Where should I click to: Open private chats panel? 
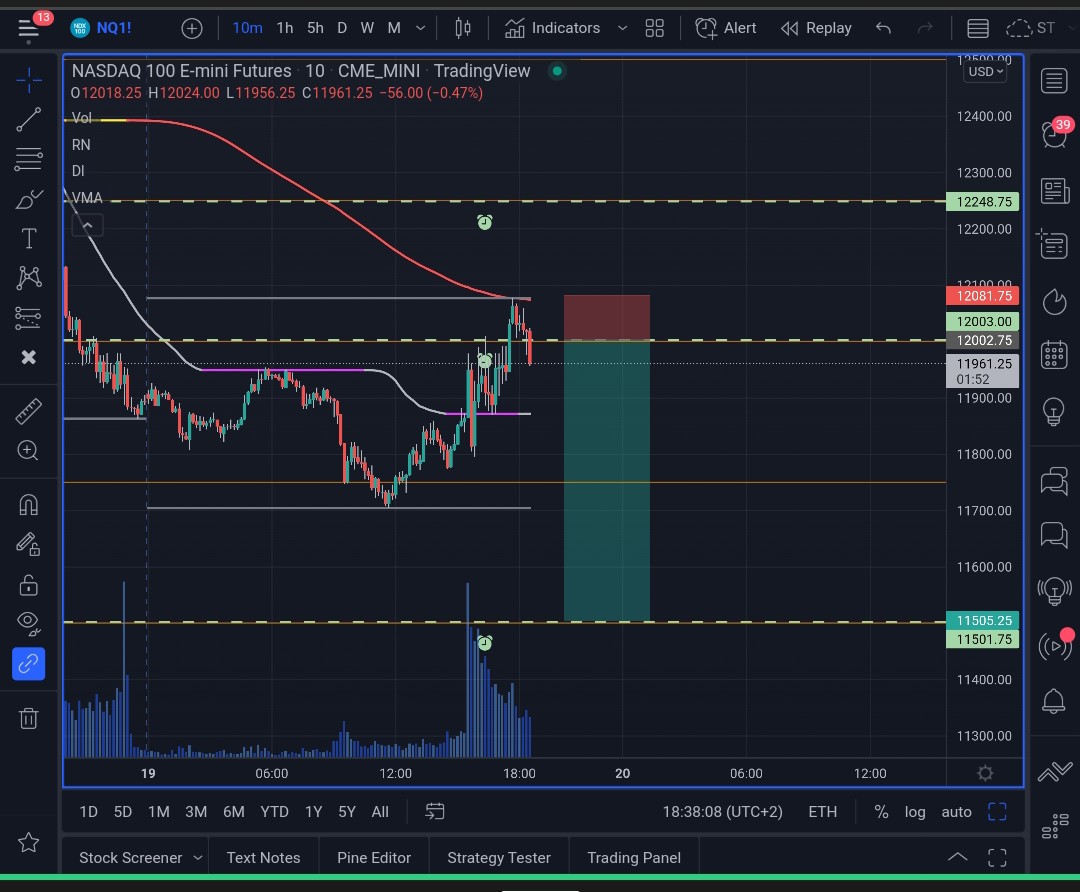1054,535
